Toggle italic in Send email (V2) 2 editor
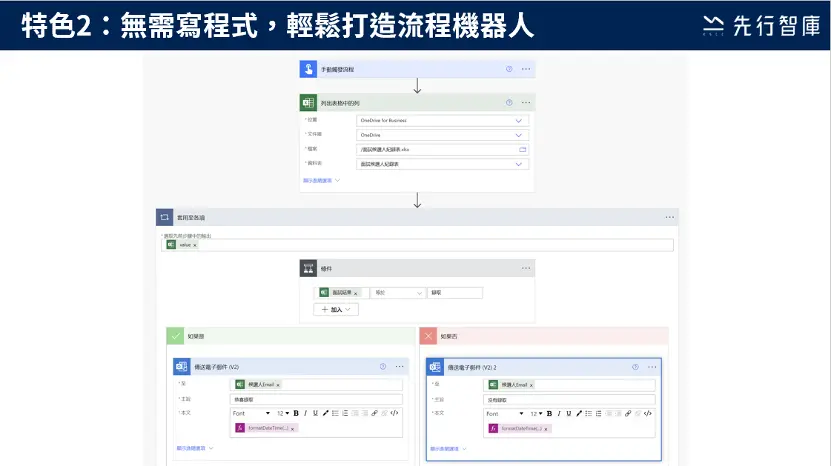The height and width of the screenshot is (466, 832). (559, 414)
